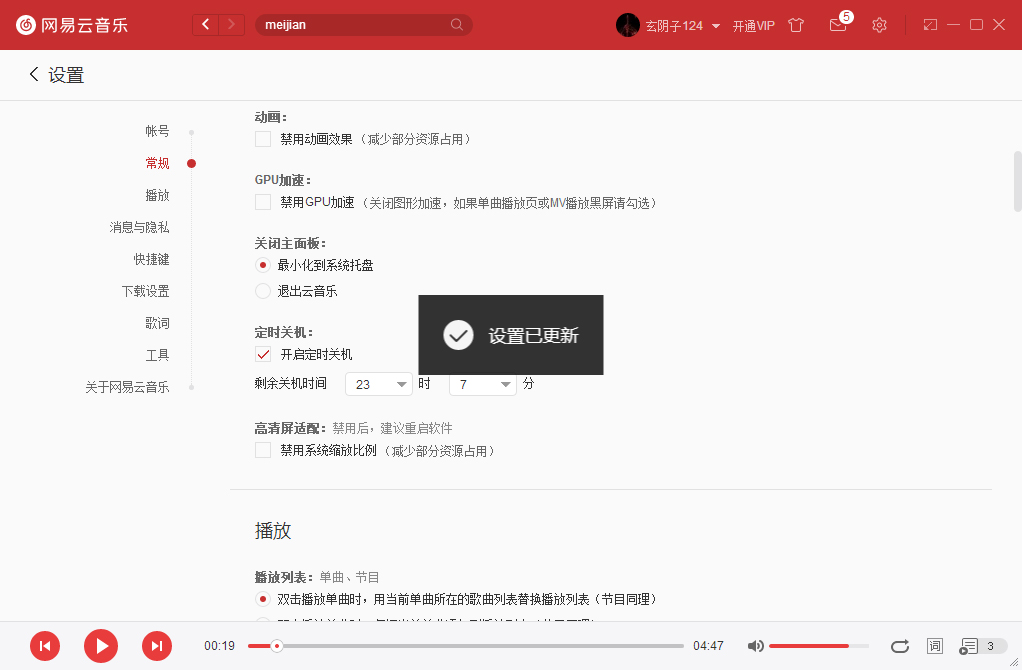Open the shutdown hour dropdown showing 23
The width and height of the screenshot is (1022, 670).
(378, 384)
